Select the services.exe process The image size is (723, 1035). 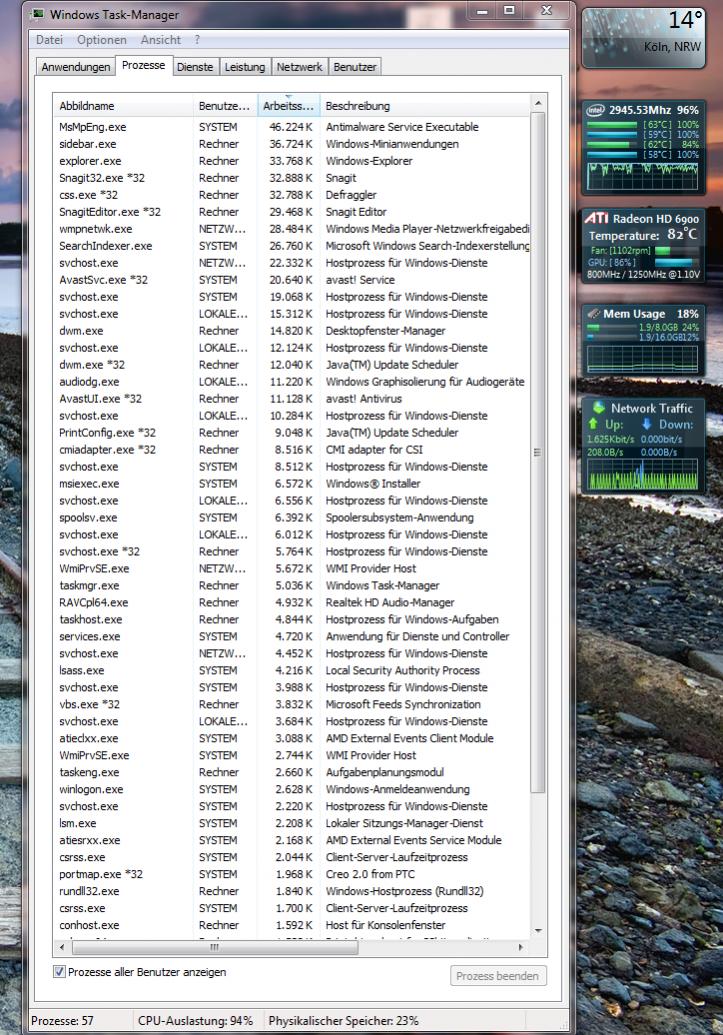[x=292, y=636]
